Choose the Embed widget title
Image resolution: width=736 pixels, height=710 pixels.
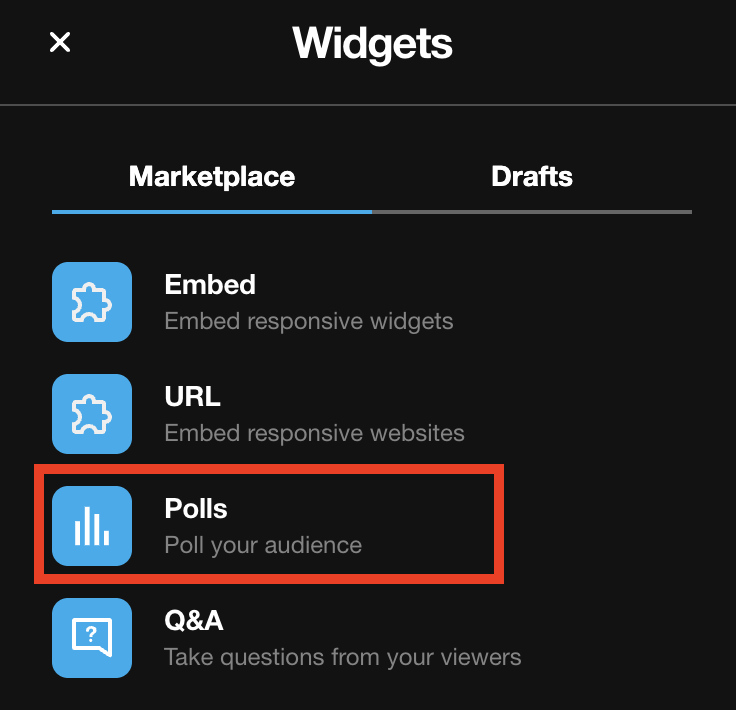[210, 284]
